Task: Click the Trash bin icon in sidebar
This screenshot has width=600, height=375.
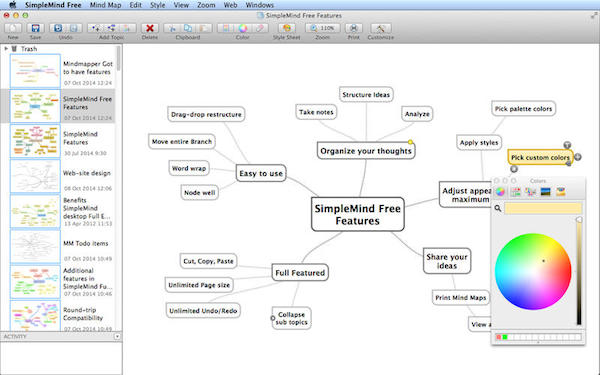Action: click(14, 49)
